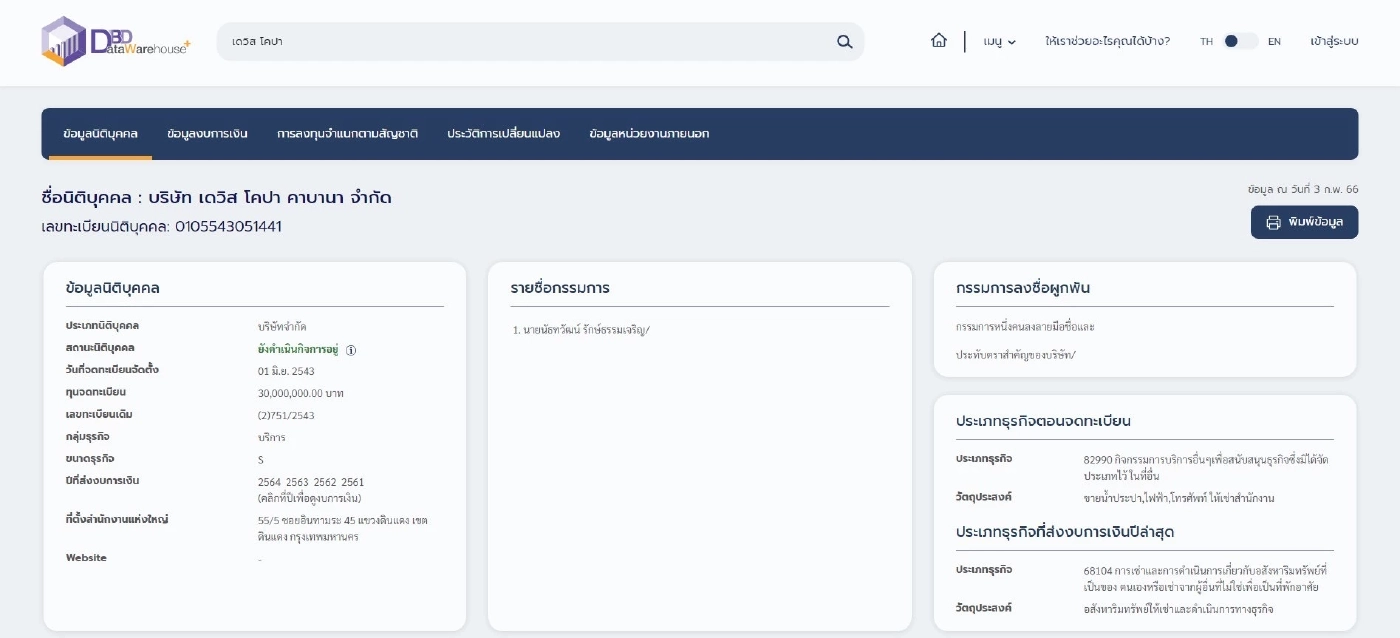Viewport: 1400px width, 638px height.
Task: Click the magnifier search icon
Action: [x=844, y=42]
